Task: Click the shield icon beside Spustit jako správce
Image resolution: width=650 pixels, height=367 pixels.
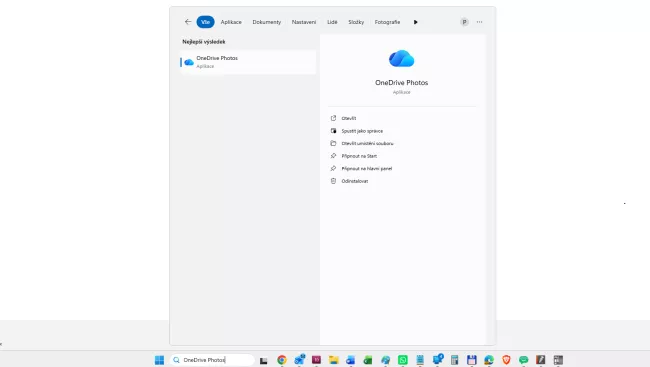Action: pos(333,131)
